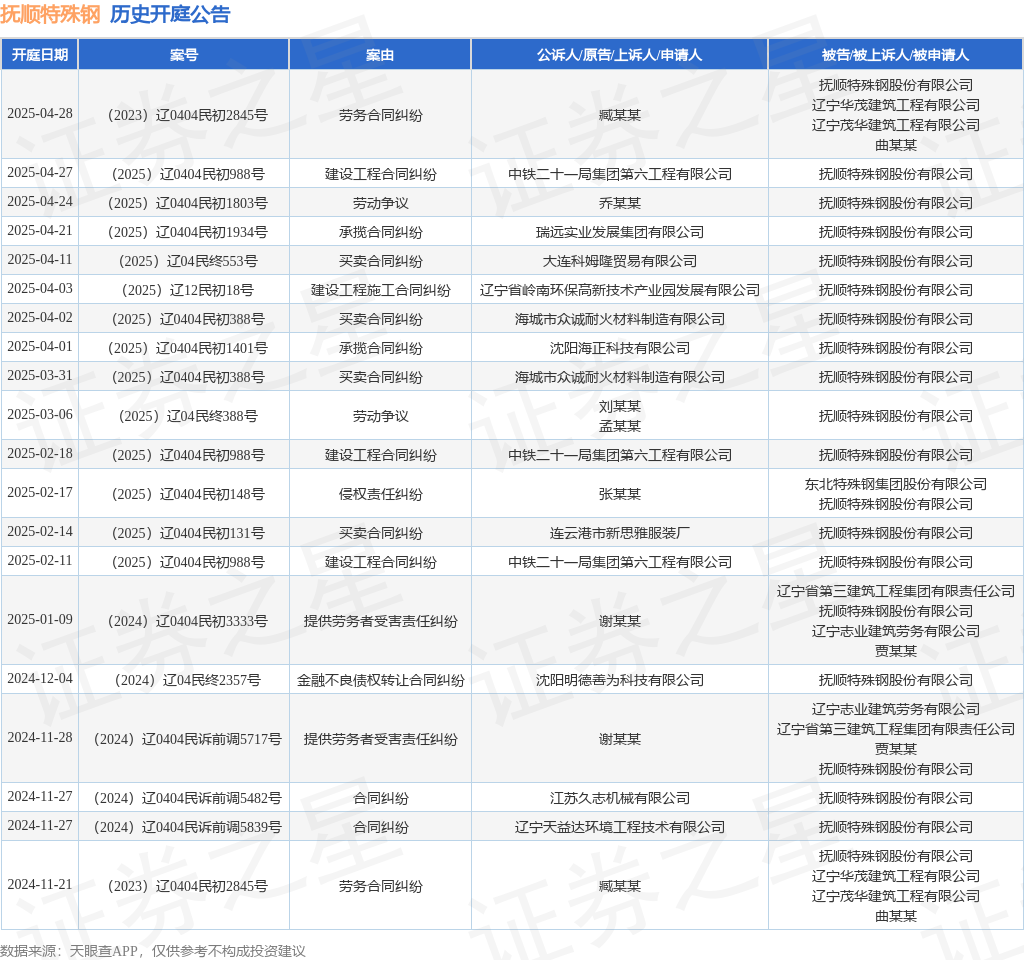The height and width of the screenshot is (960, 1024).
Task: Click the 历史开庭公告 heading
Action: (x=170, y=14)
